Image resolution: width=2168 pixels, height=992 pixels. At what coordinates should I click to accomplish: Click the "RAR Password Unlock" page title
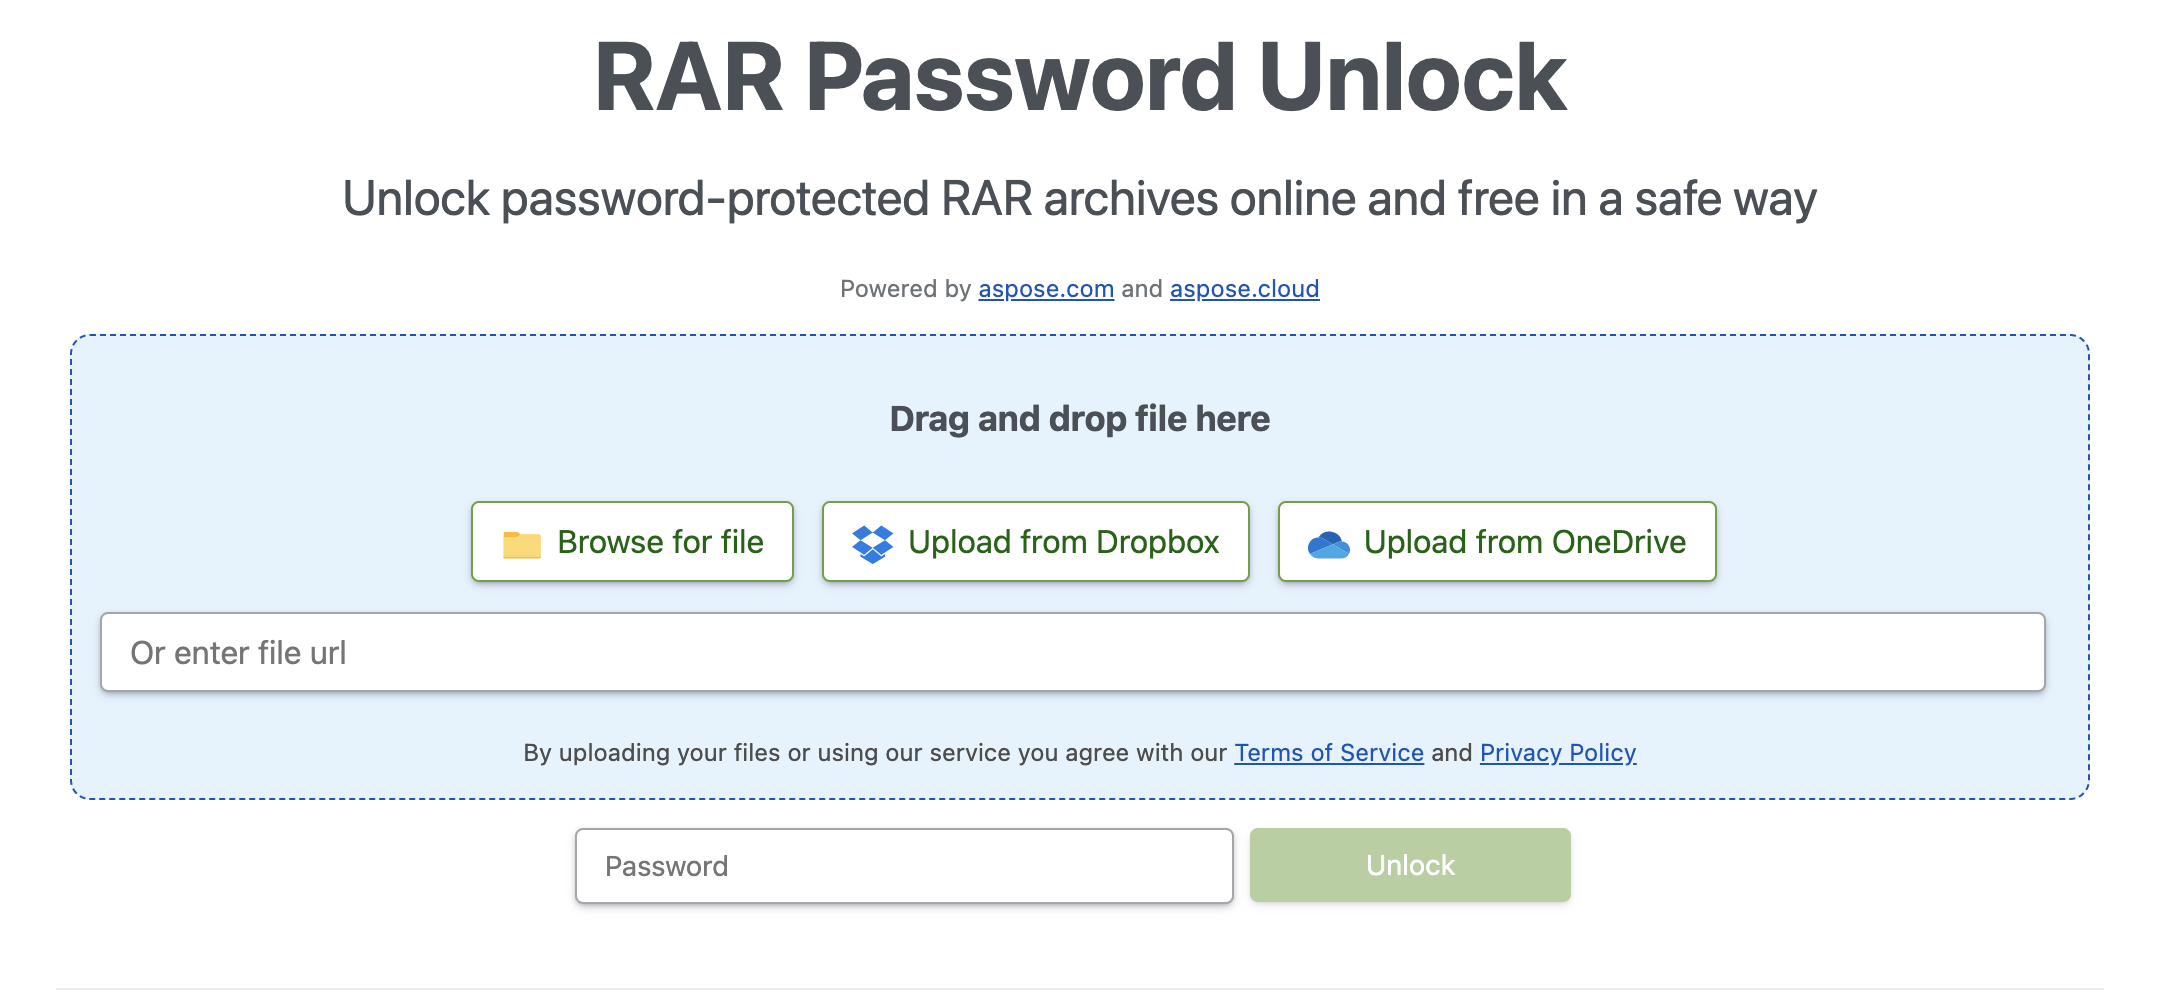(x=1079, y=78)
